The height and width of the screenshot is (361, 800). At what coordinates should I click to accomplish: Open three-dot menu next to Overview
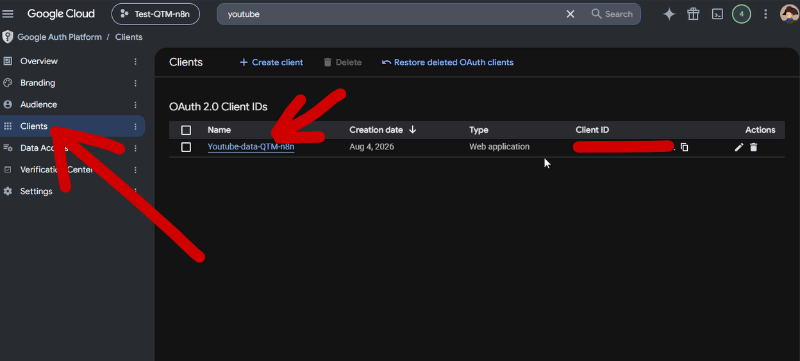point(135,61)
